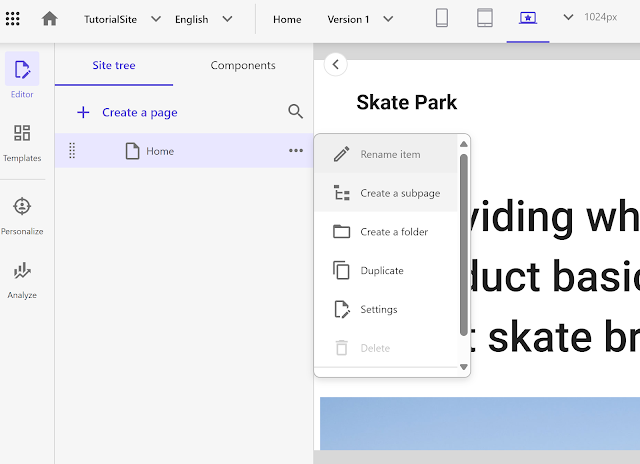Open the Personalize sidebar section

point(22,216)
